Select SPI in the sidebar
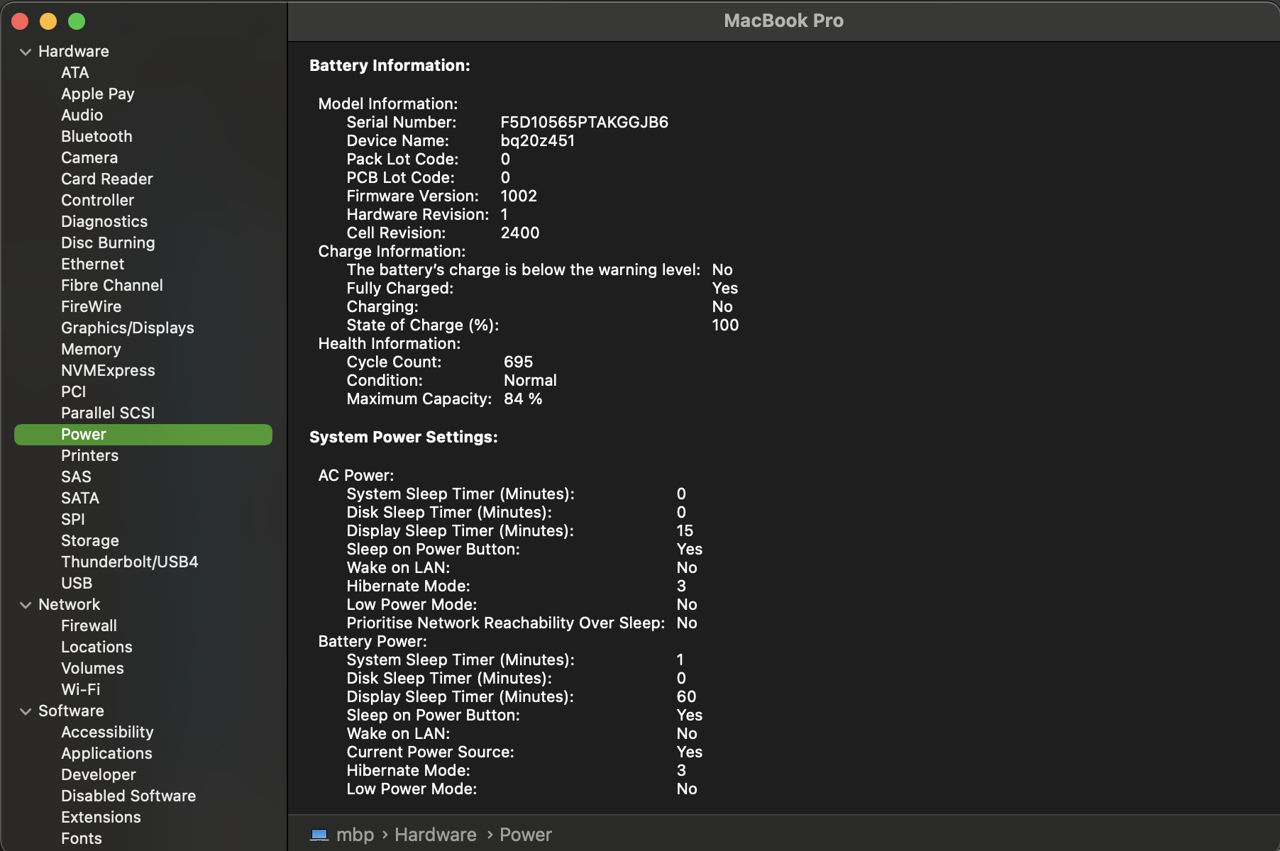The image size is (1280, 851). [73, 519]
